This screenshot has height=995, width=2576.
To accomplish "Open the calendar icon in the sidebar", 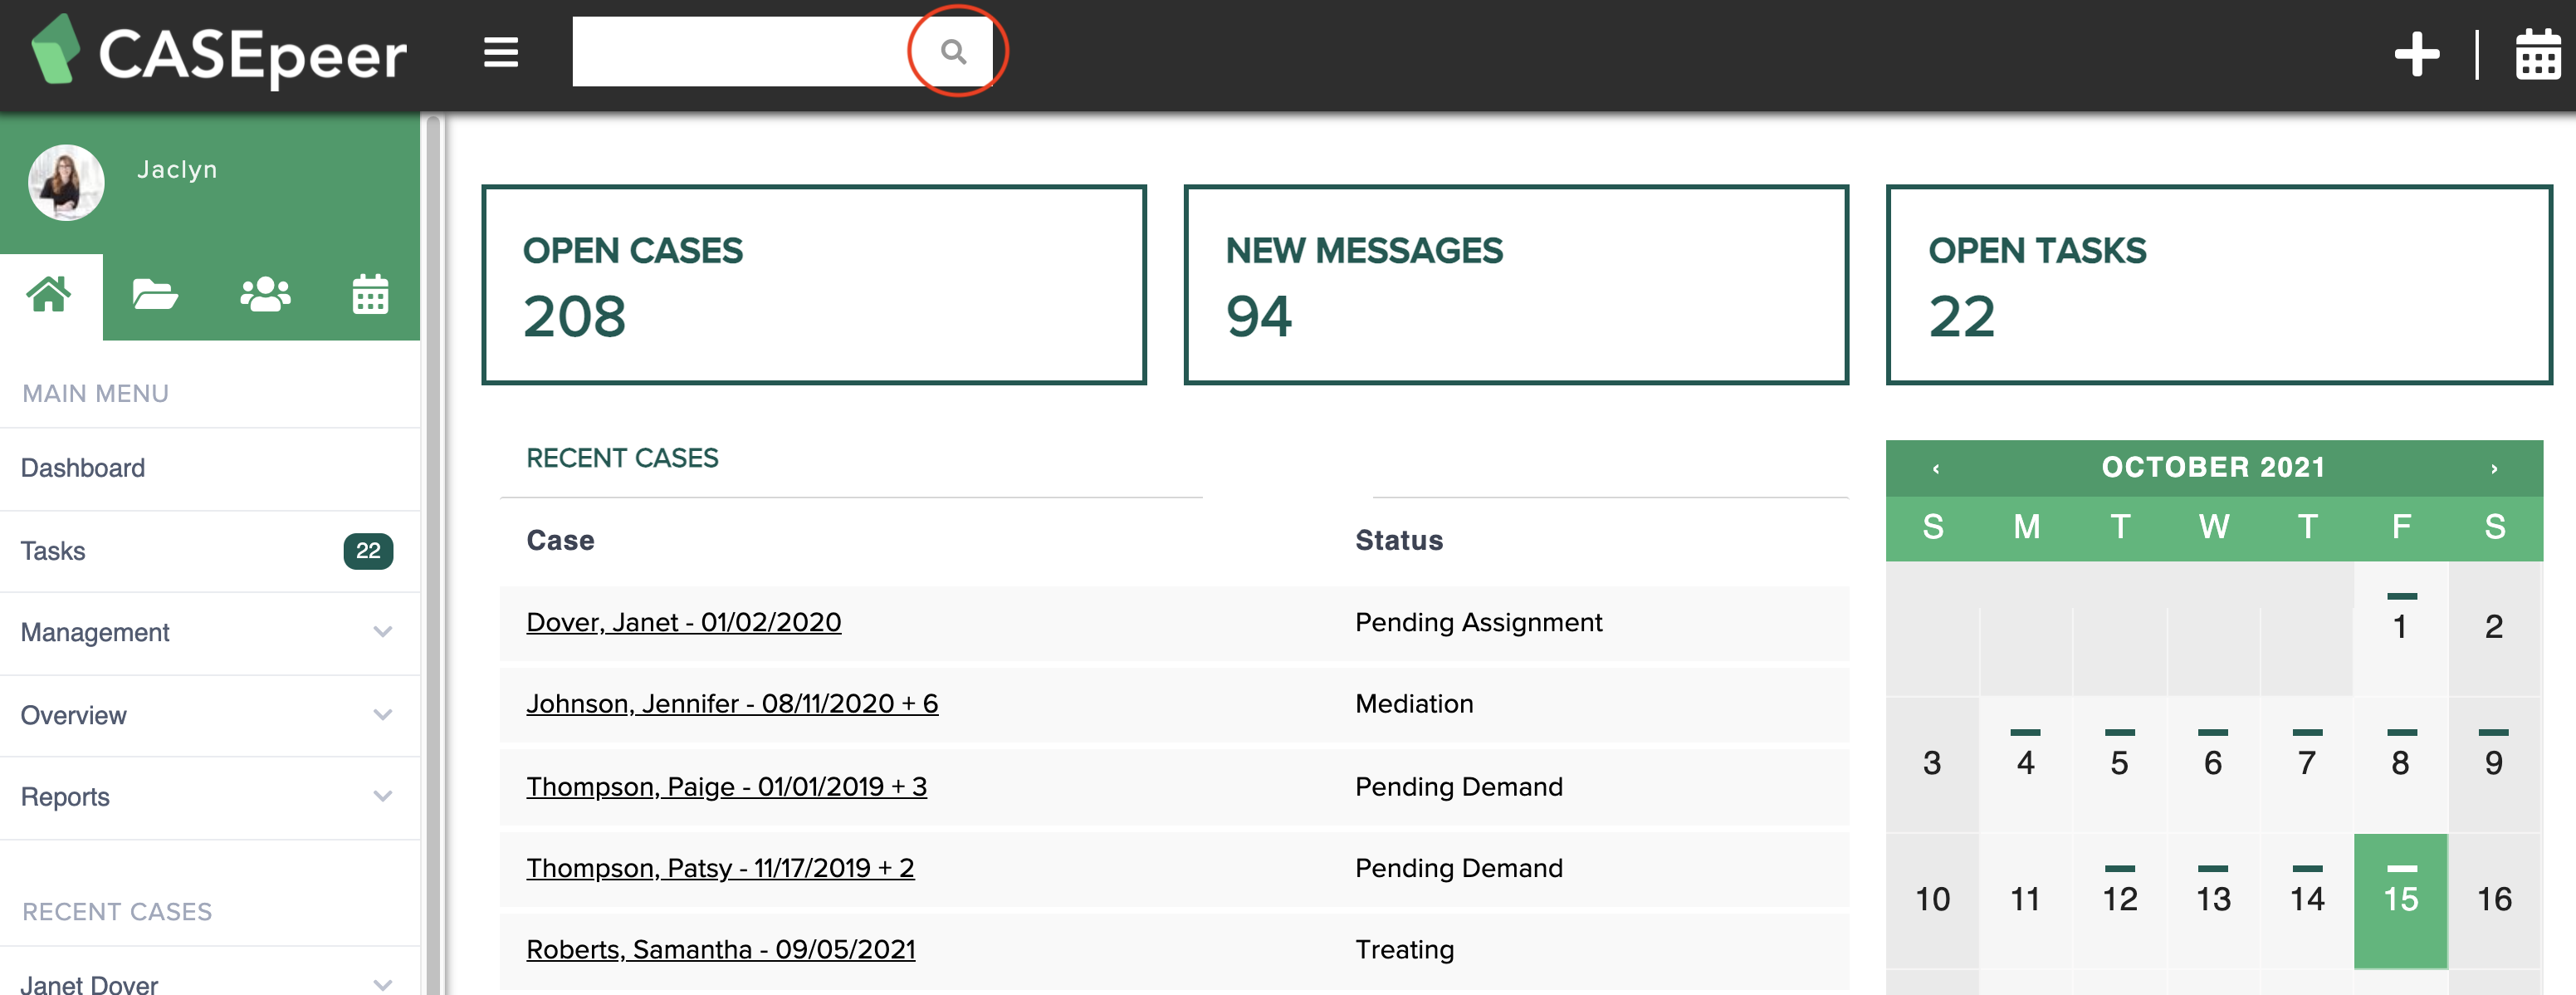I will pos(369,293).
